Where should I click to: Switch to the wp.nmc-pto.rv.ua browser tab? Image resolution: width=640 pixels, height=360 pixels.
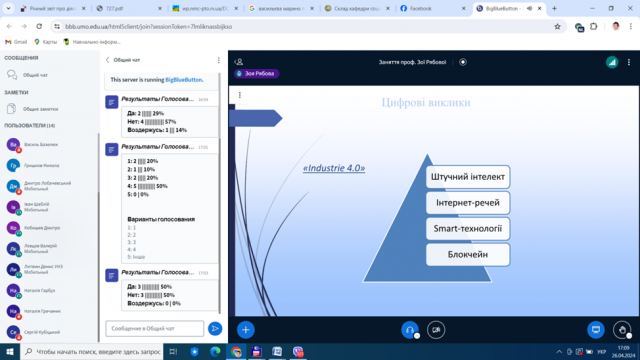[205, 8]
